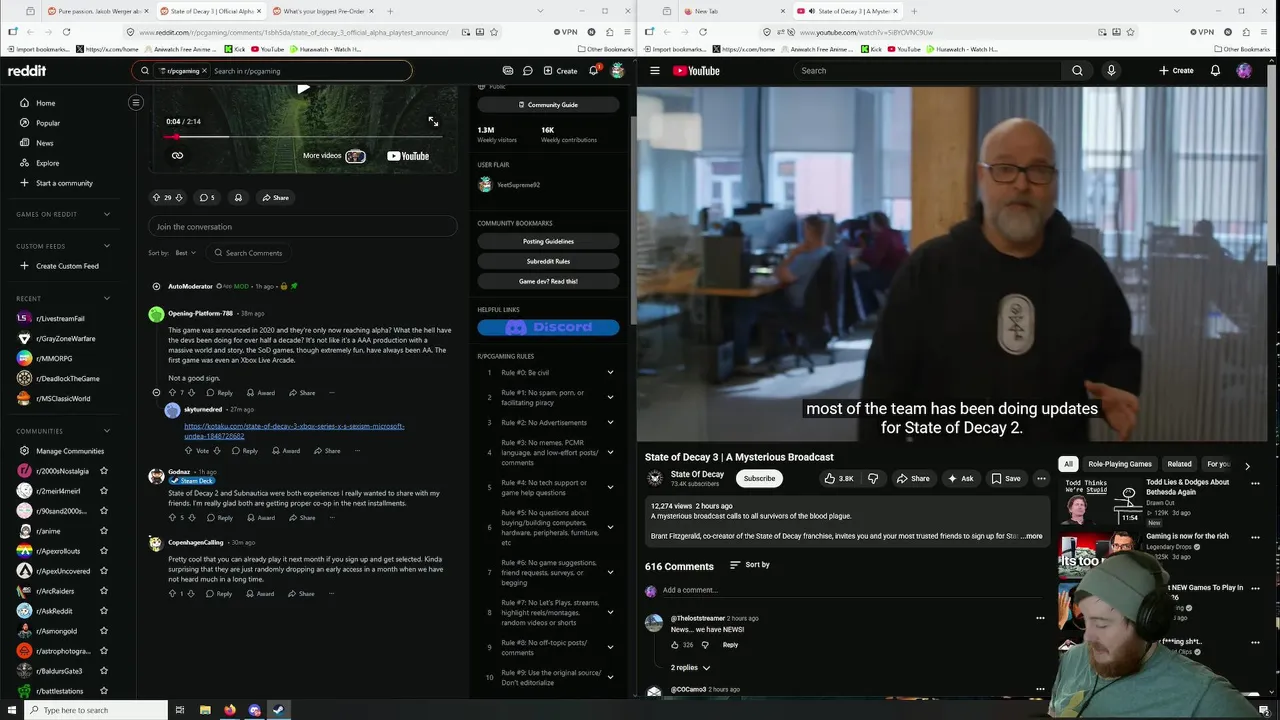Like Thelootstreamer's YouTube comment

(x=675, y=645)
